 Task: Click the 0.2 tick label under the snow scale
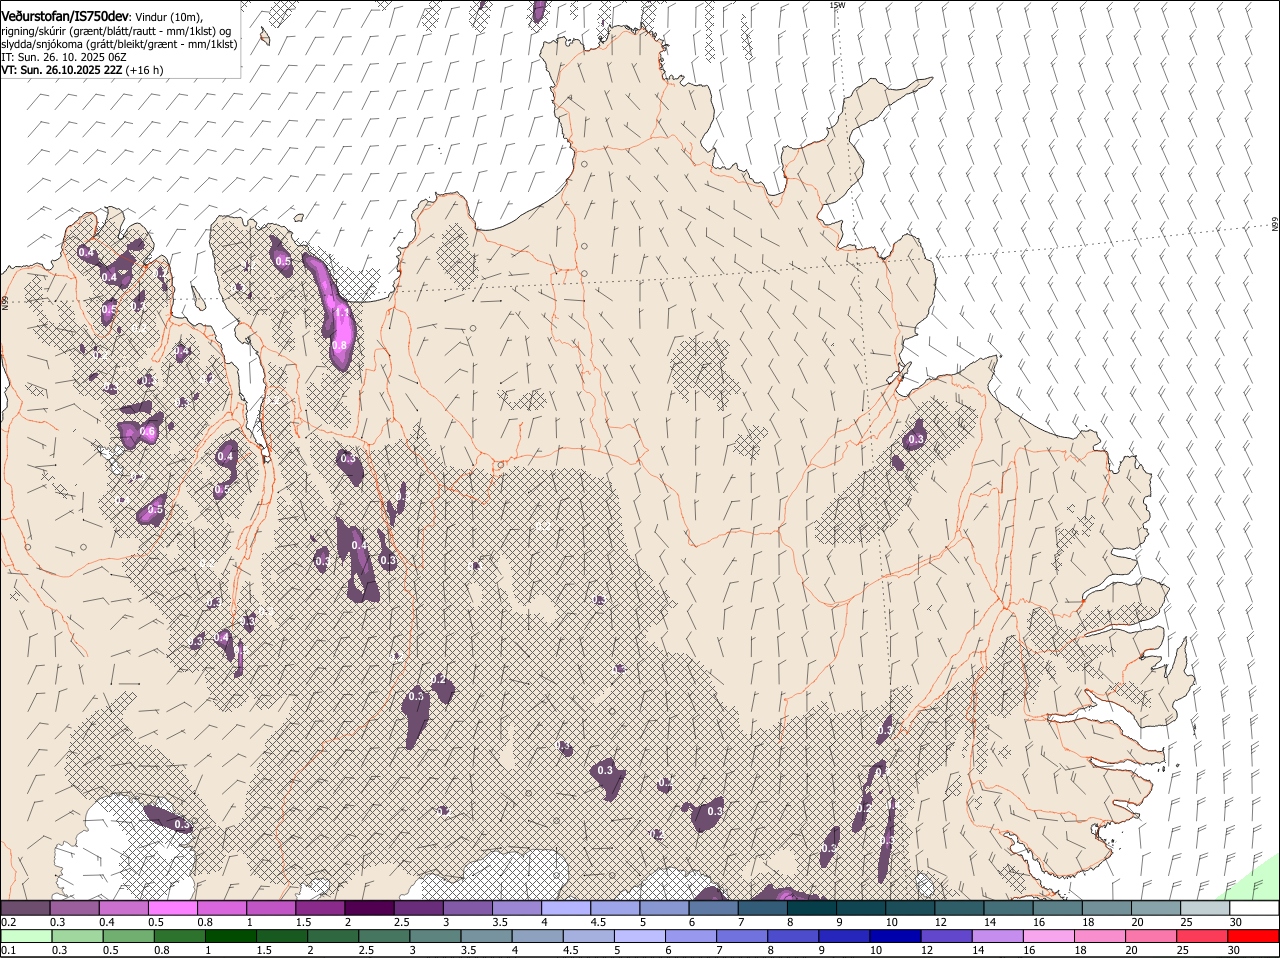[9, 922]
